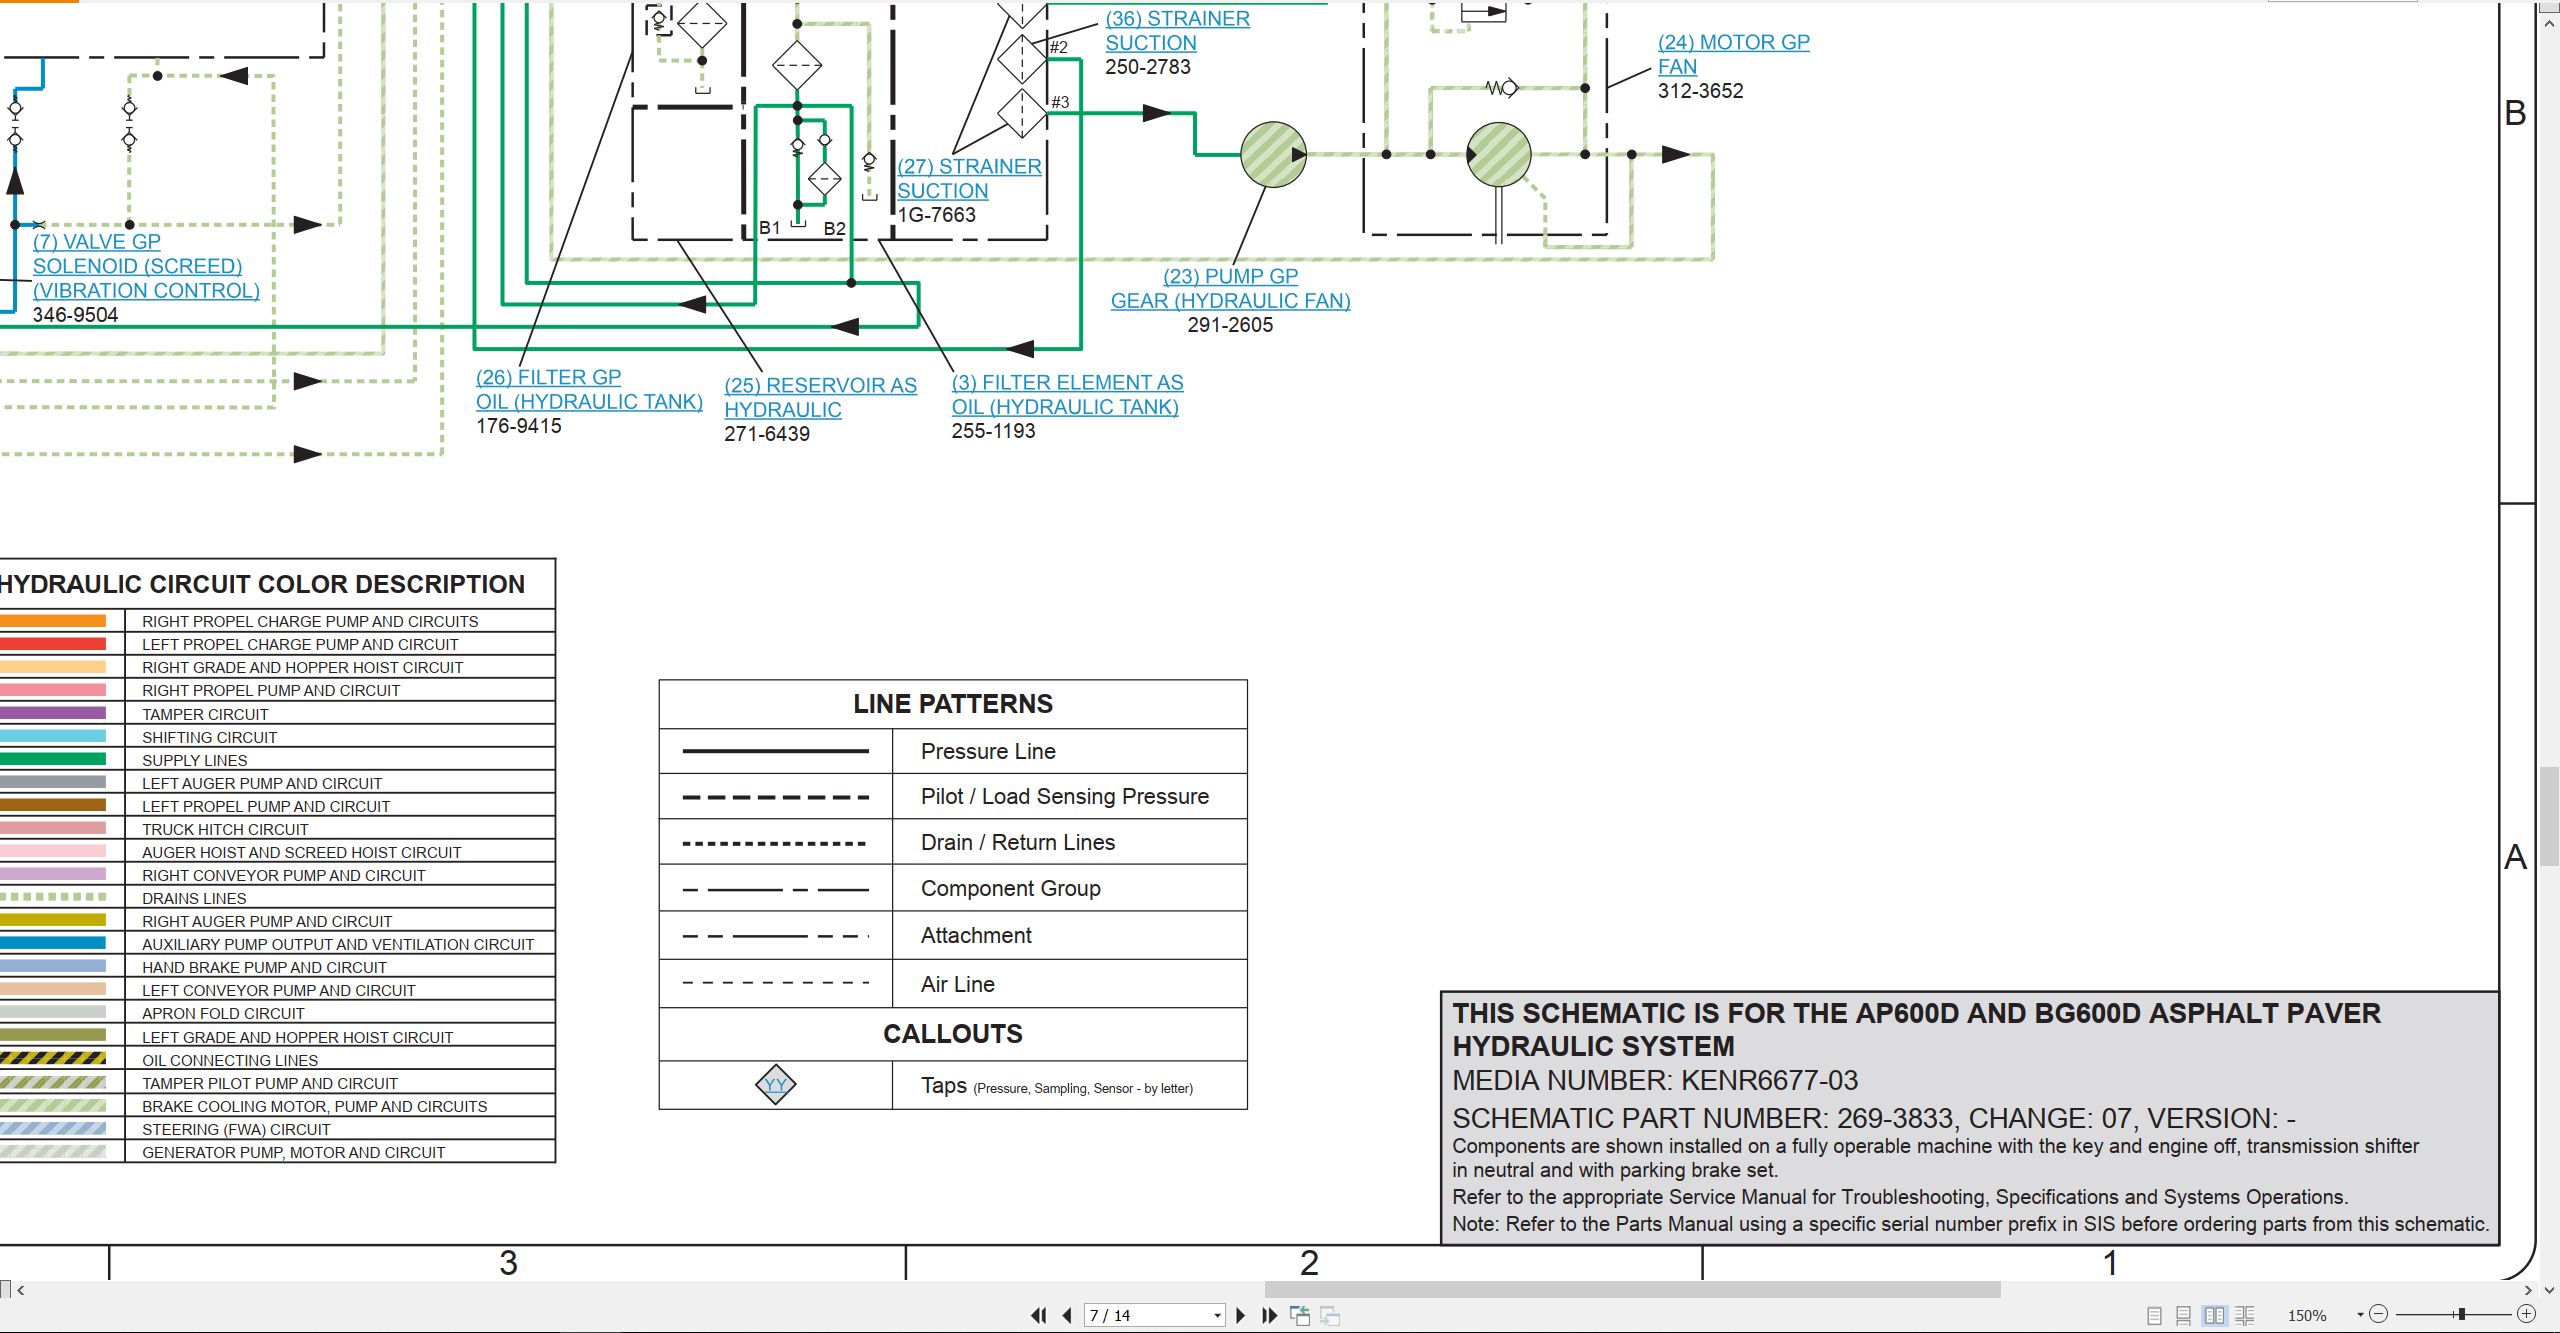
Task: Select facing pages view mode
Action: 2214,1315
